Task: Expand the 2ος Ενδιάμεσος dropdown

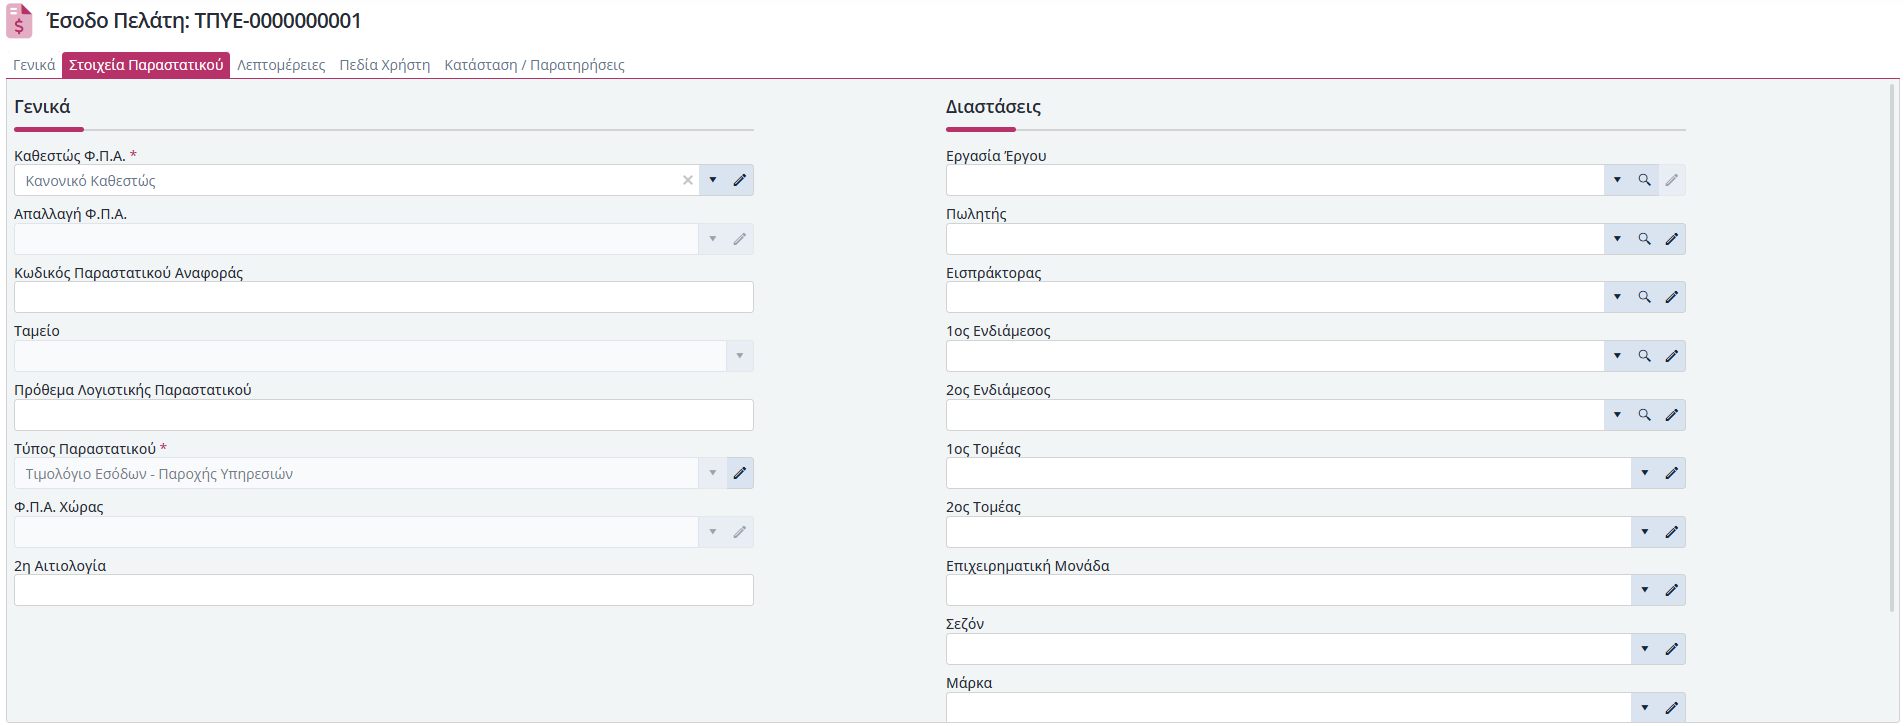Action: click(x=1617, y=415)
